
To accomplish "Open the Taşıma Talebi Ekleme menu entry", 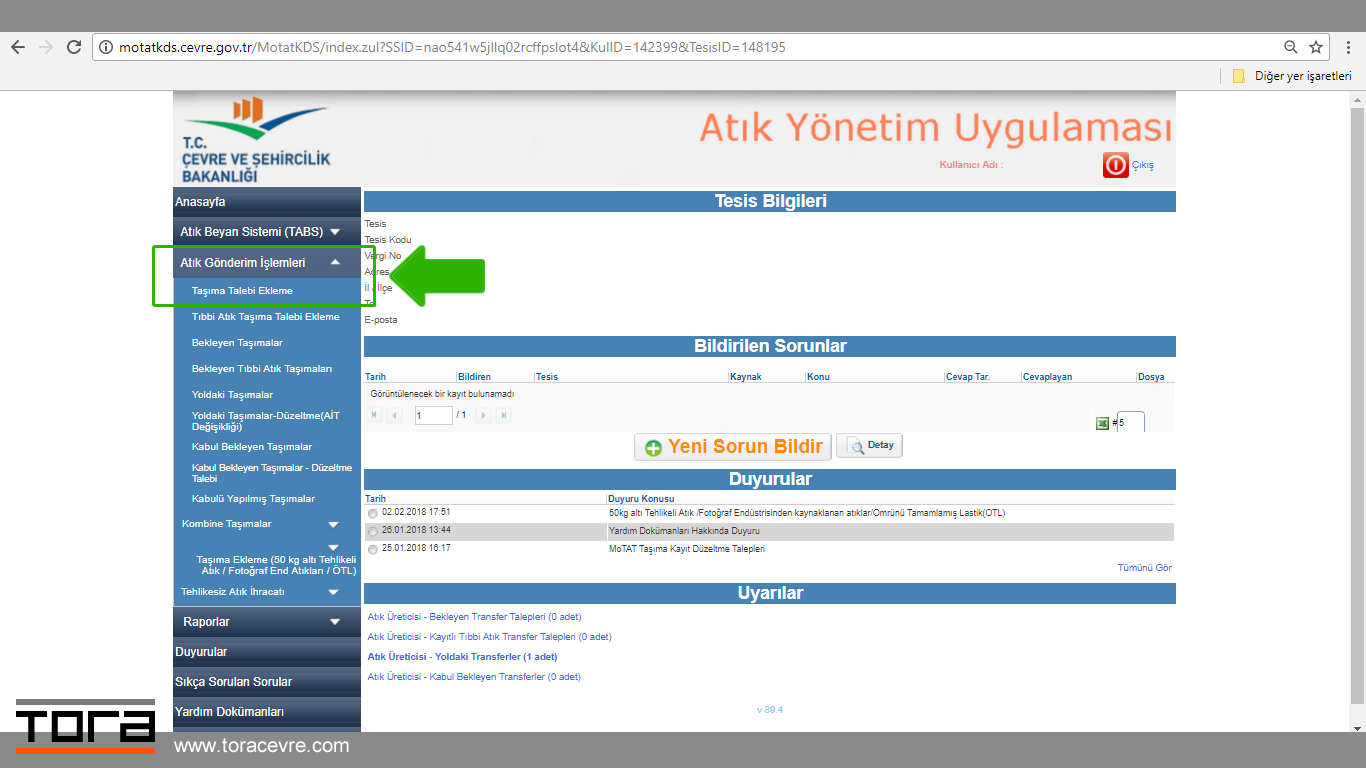I will (242, 291).
